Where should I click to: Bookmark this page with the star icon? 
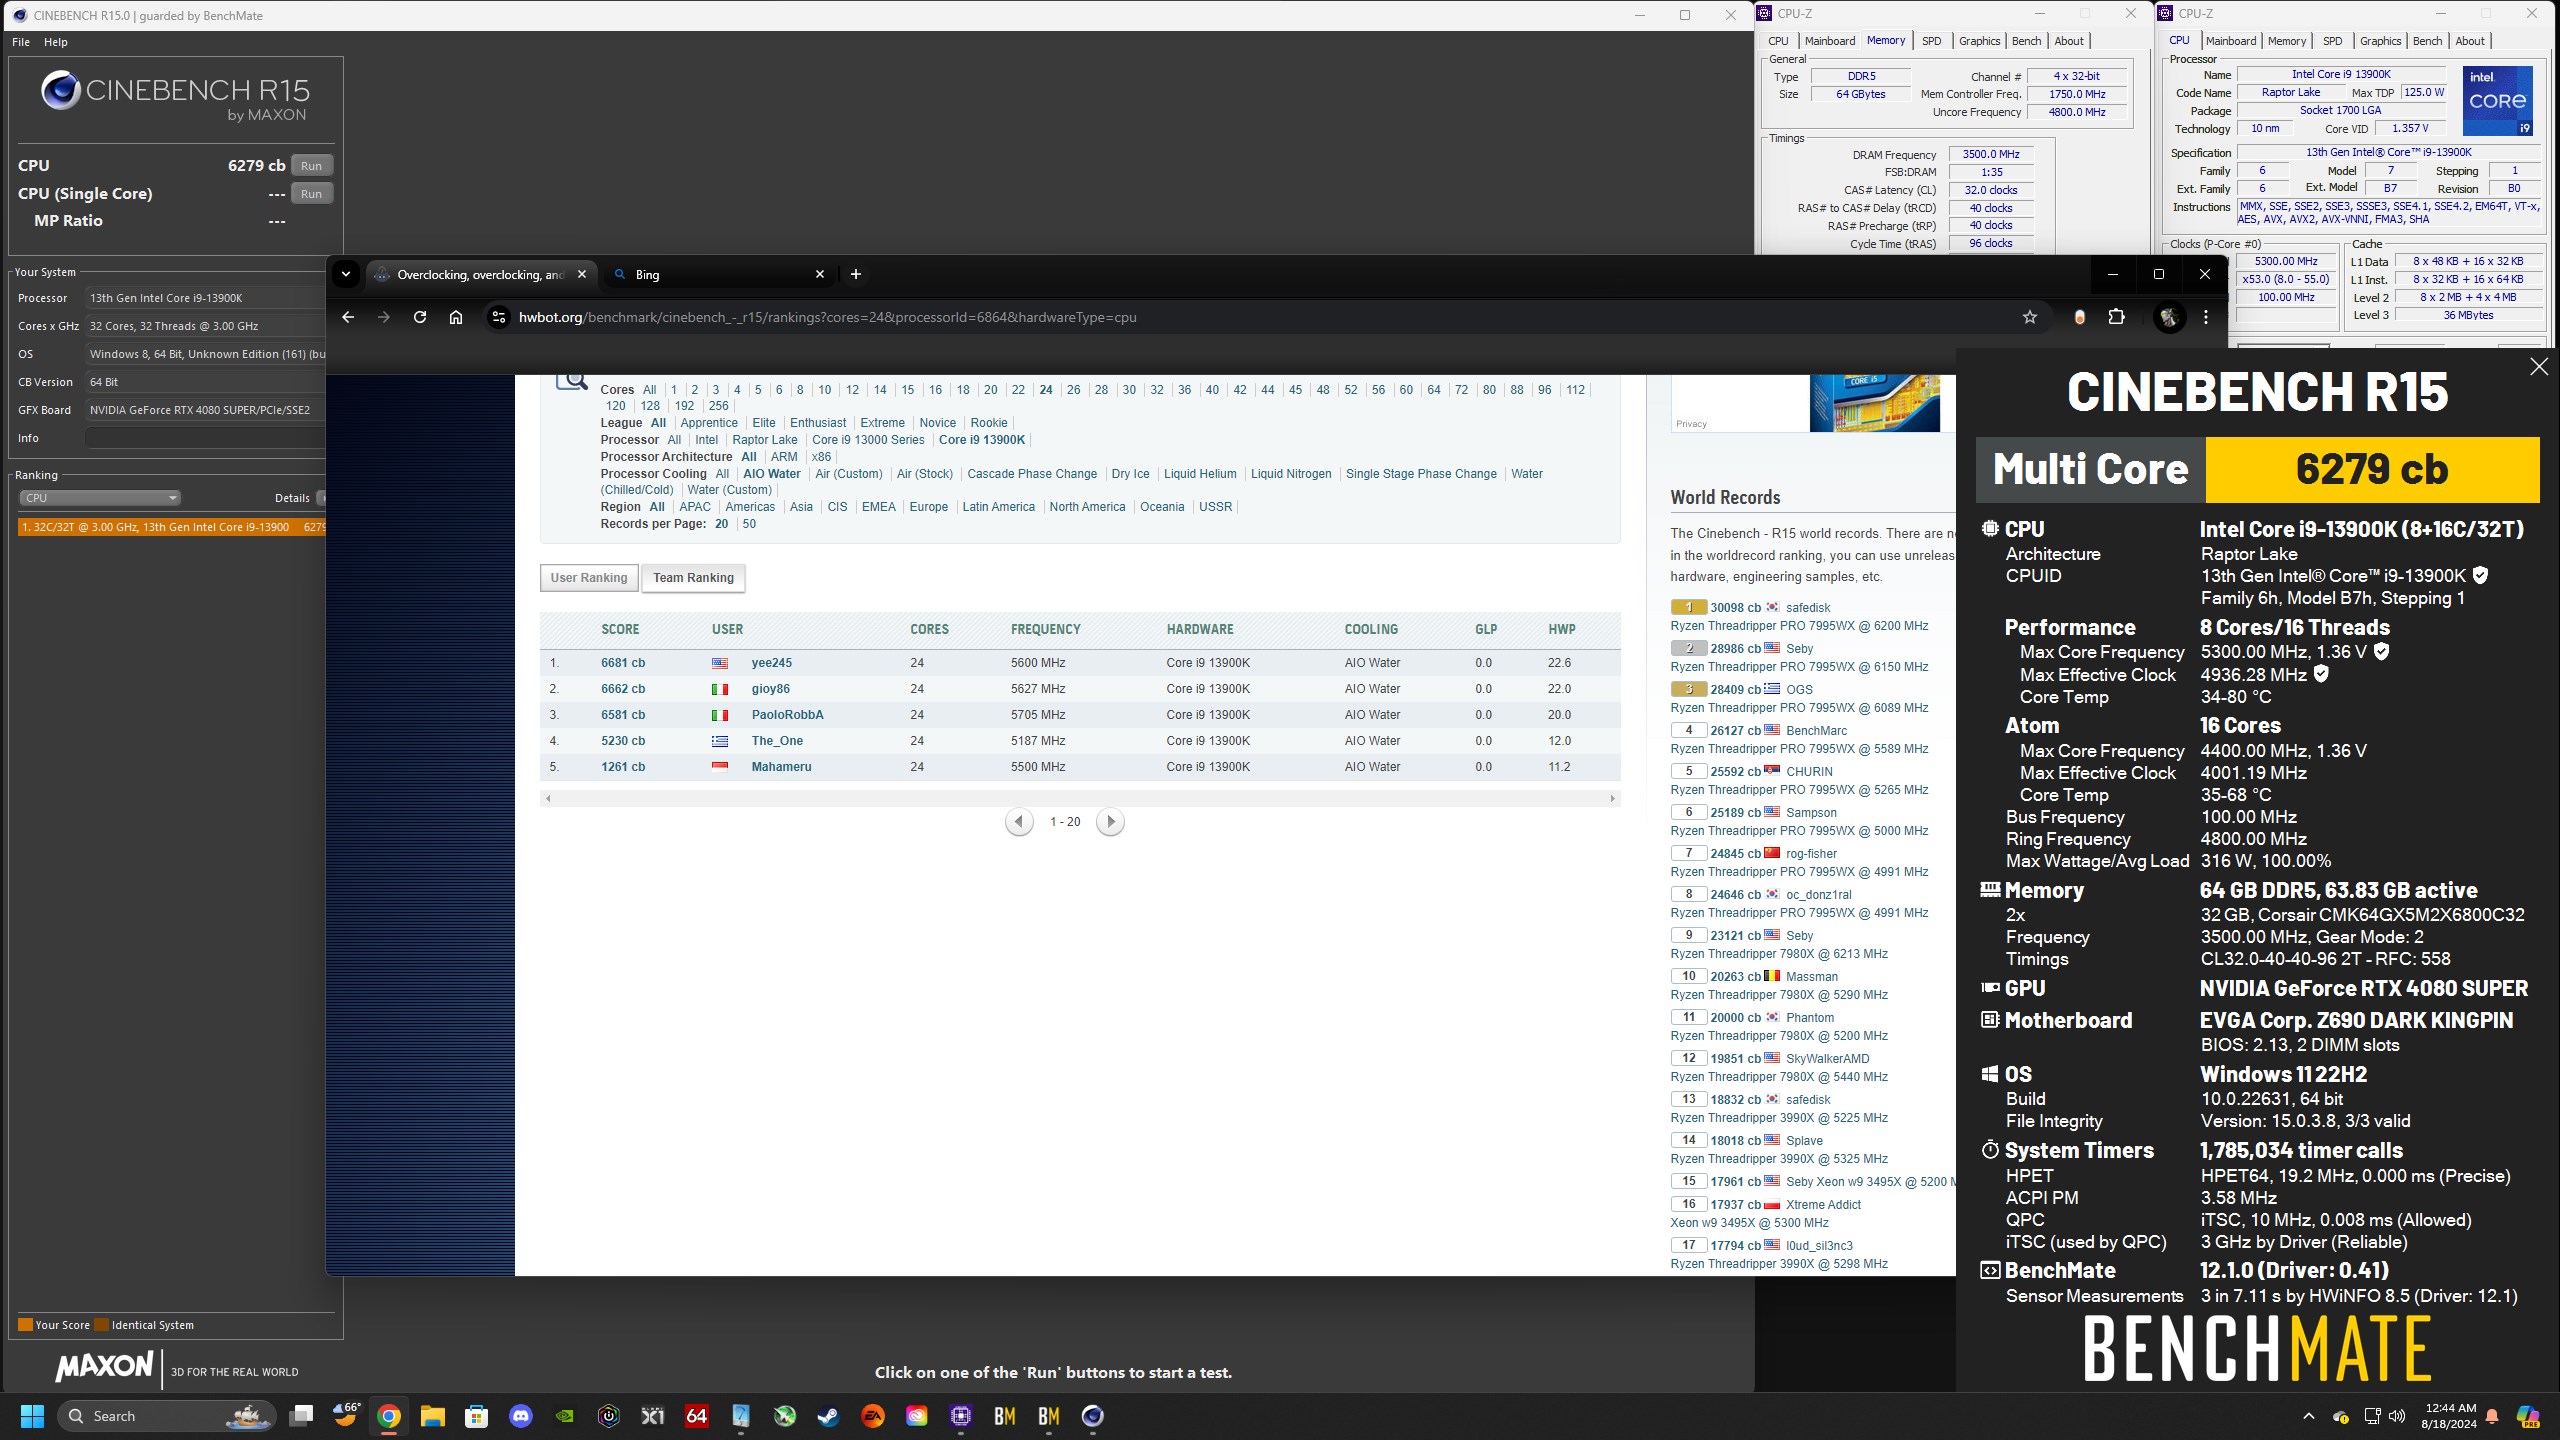(2029, 317)
